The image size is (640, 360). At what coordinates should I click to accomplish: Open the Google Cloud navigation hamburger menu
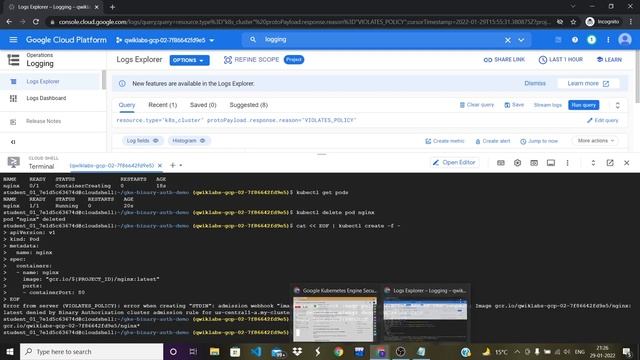click(x=13, y=40)
